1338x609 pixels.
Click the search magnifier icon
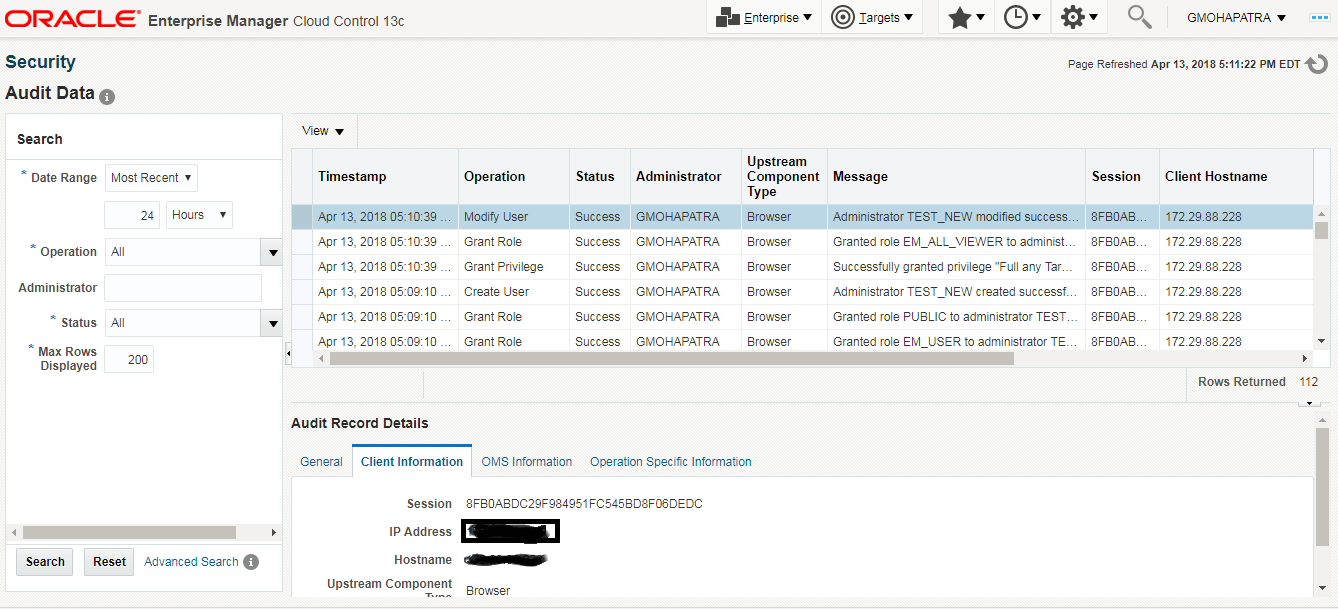1139,17
